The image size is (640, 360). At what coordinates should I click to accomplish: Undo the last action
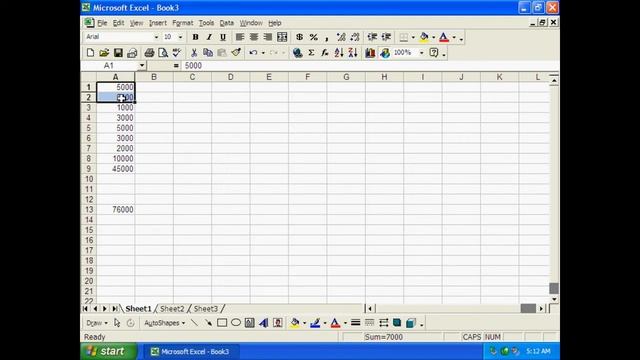point(253,53)
